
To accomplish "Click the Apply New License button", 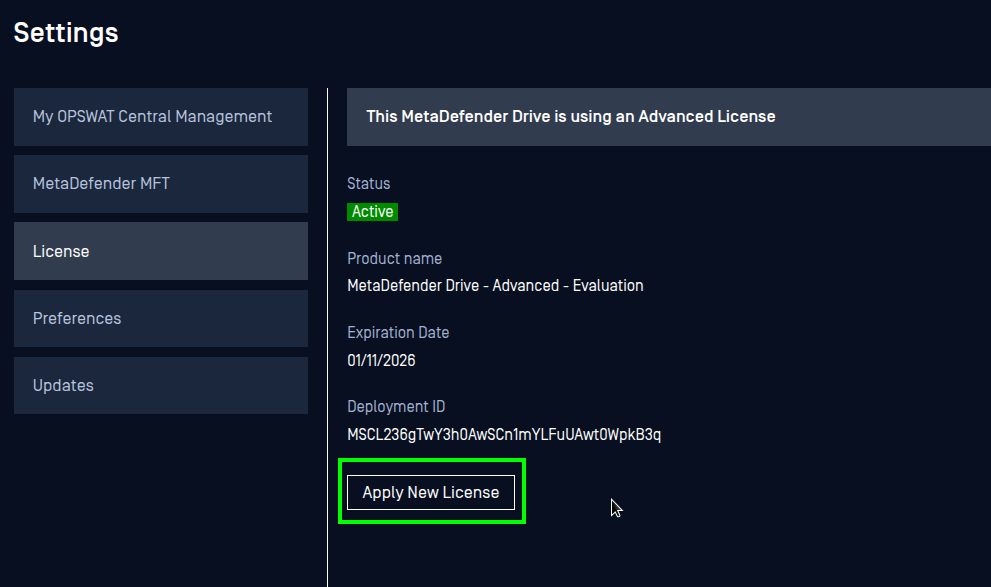I will point(430,492).
